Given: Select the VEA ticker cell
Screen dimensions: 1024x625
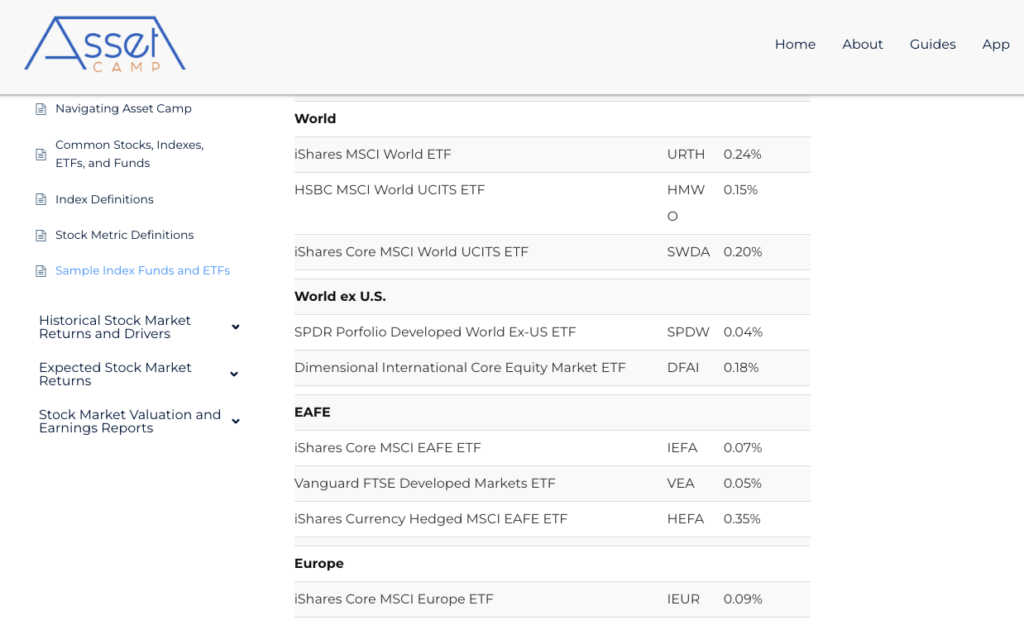Looking at the screenshot, I should (680, 484).
